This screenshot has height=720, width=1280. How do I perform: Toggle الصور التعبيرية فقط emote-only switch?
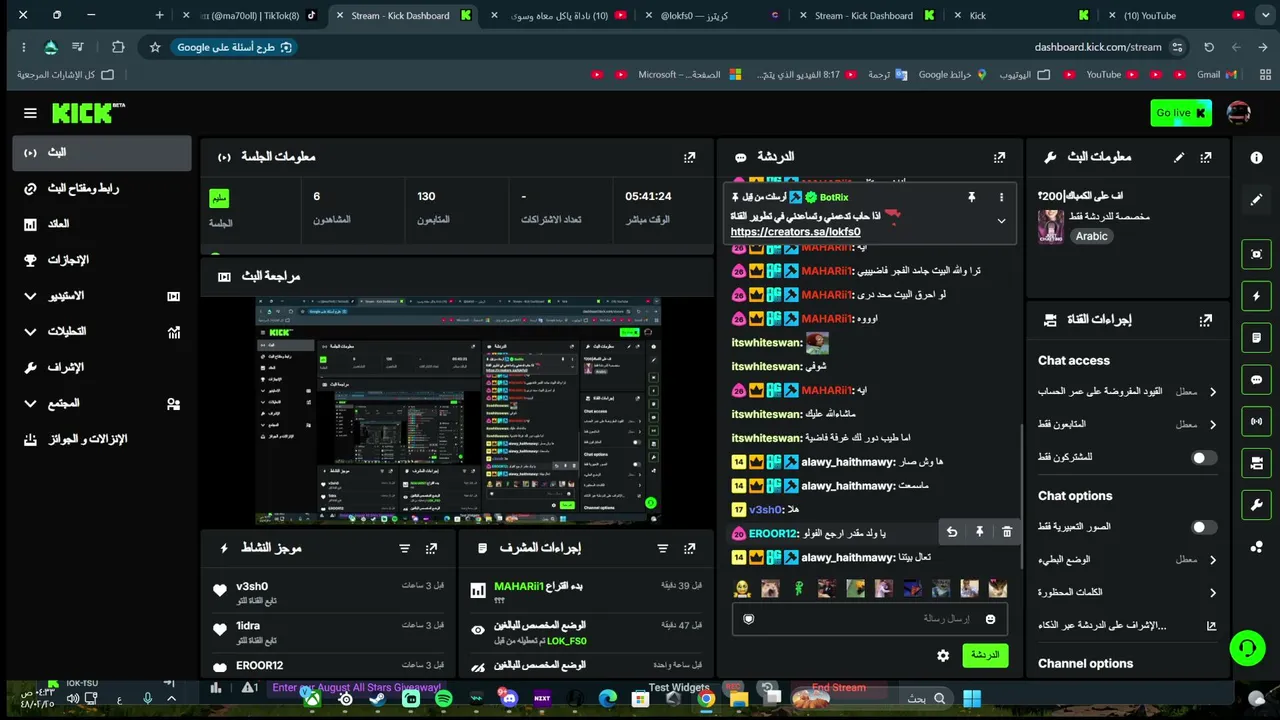(x=1204, y=526)
